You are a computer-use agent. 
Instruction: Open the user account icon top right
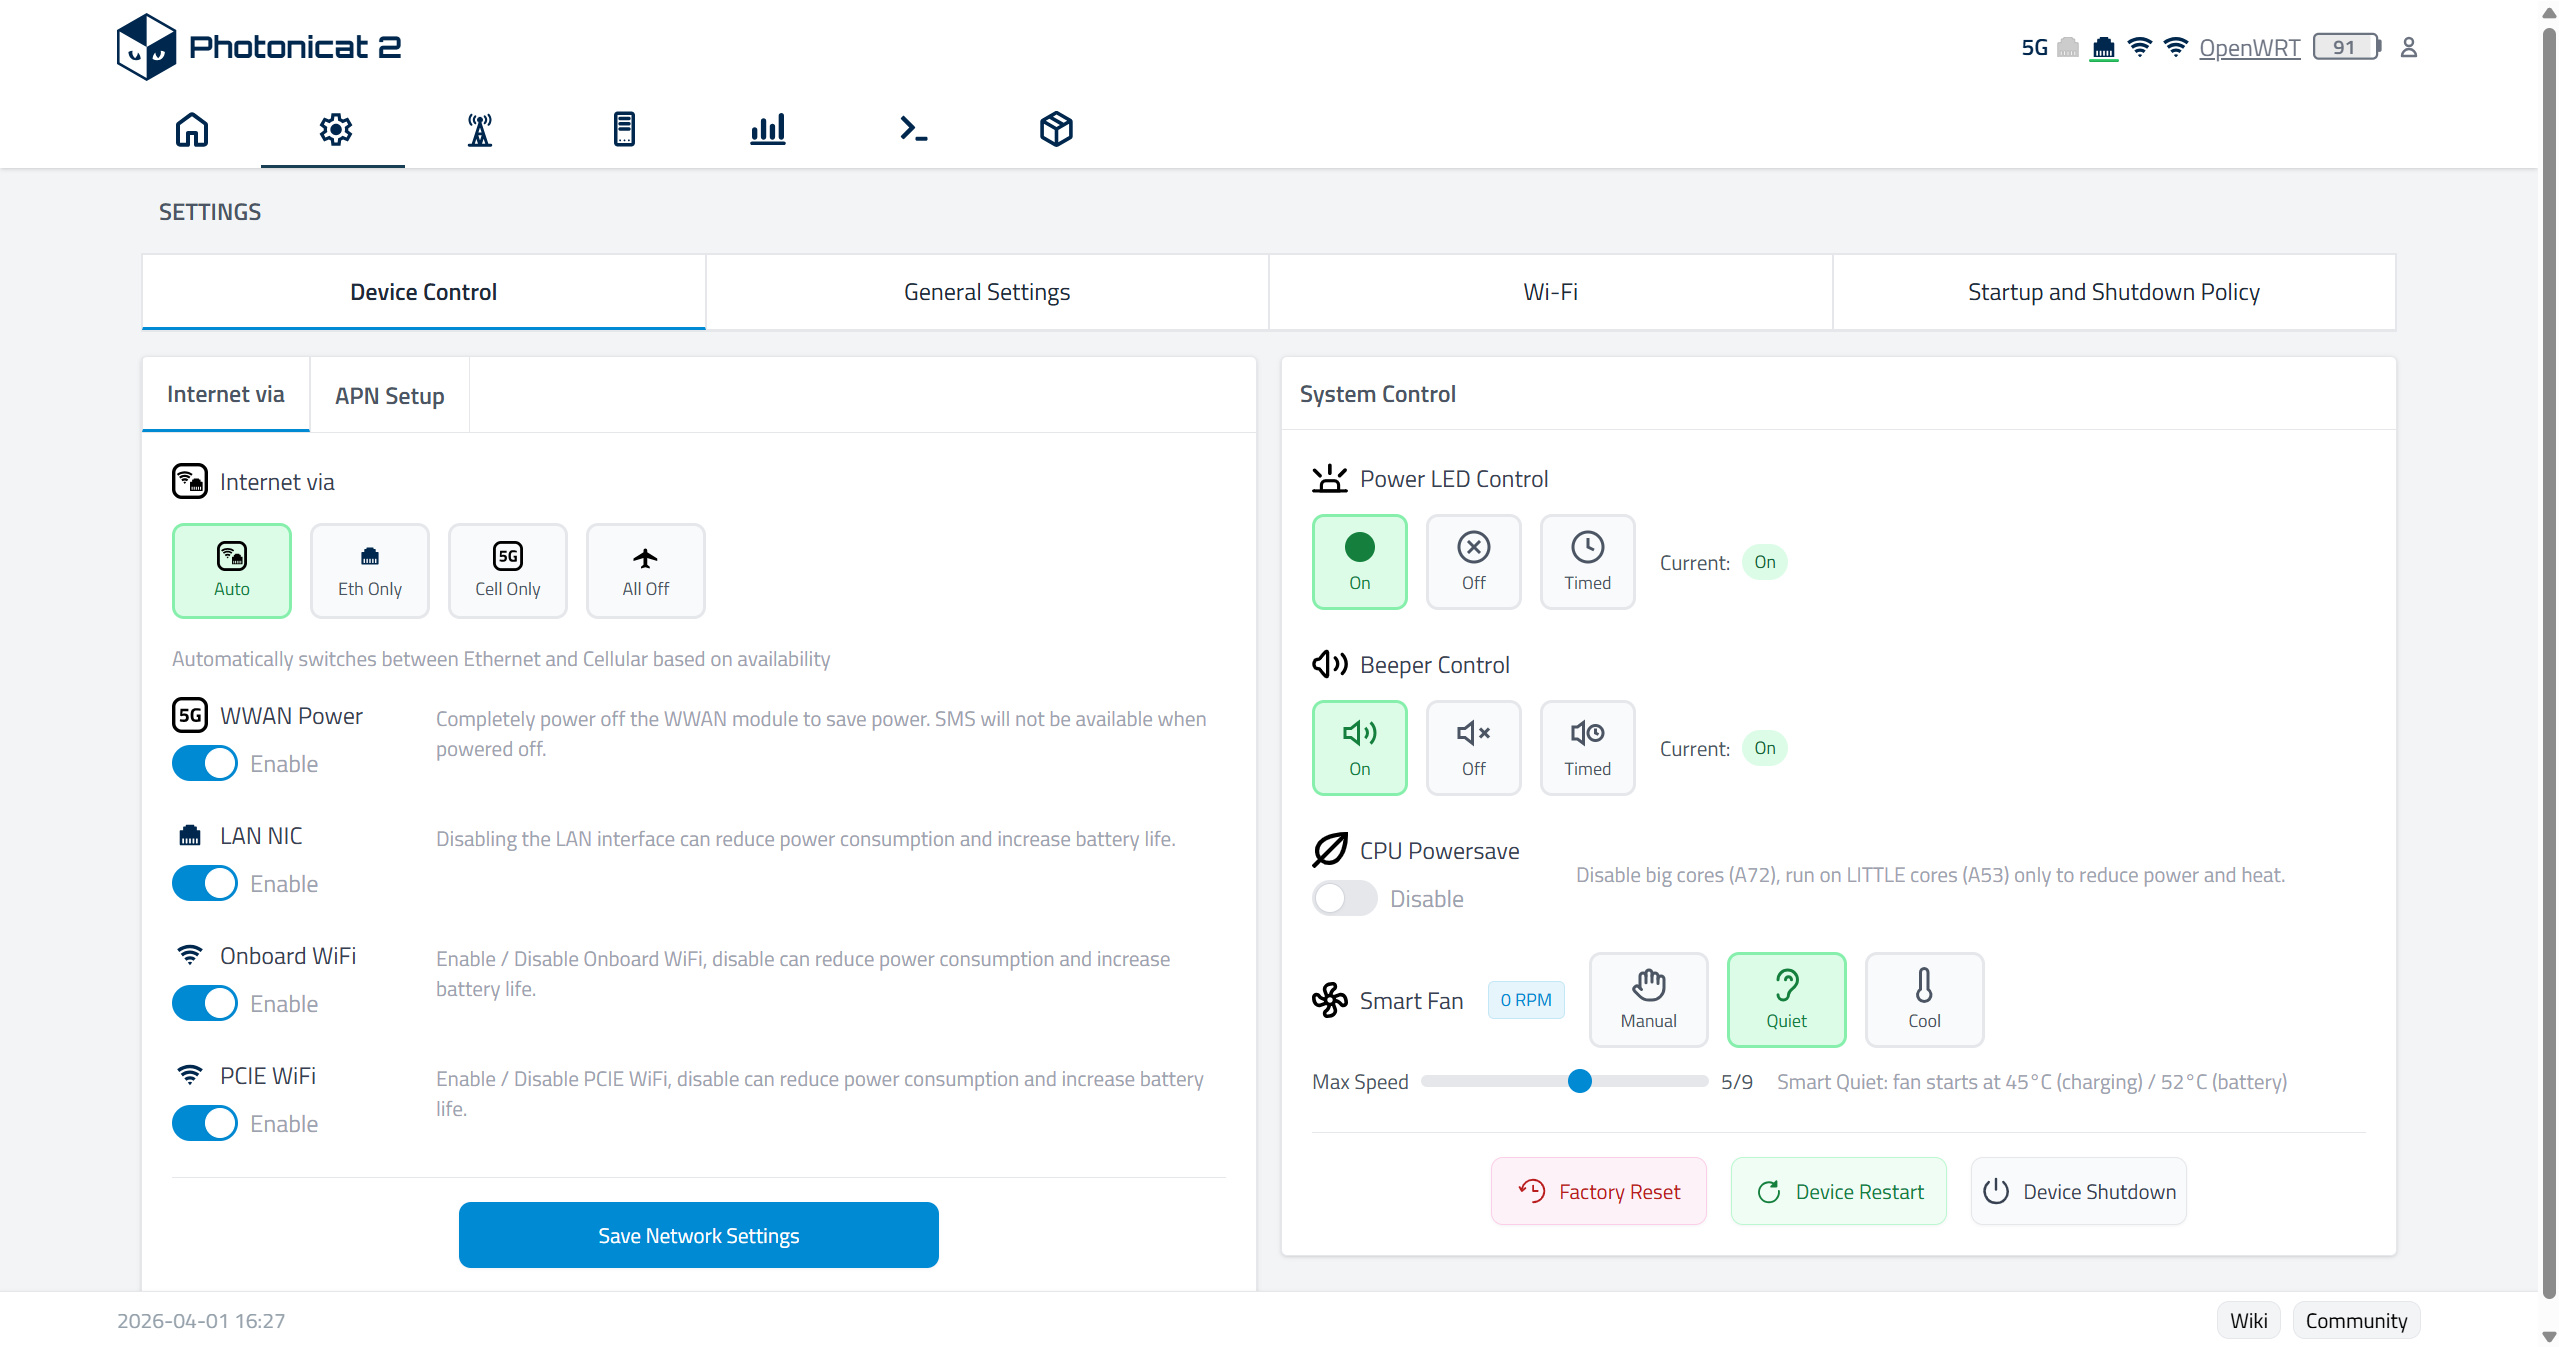click(x=2408, y=46)
